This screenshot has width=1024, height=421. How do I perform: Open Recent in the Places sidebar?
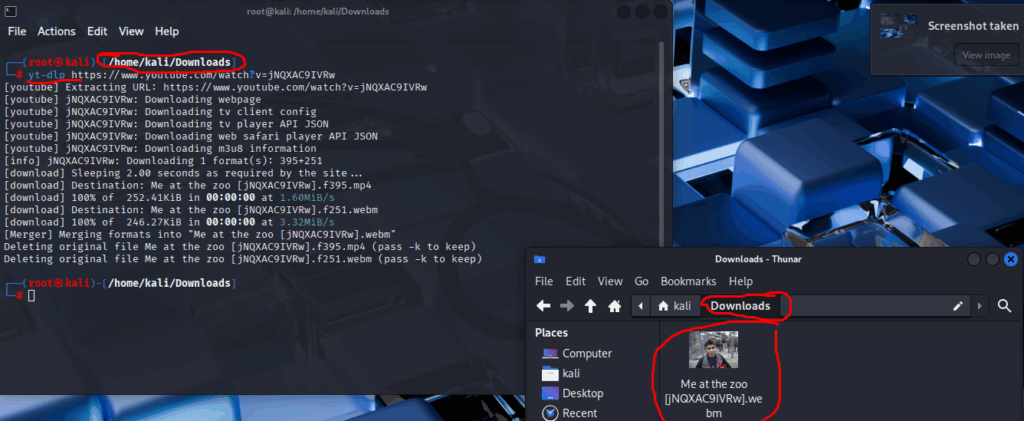580,413
